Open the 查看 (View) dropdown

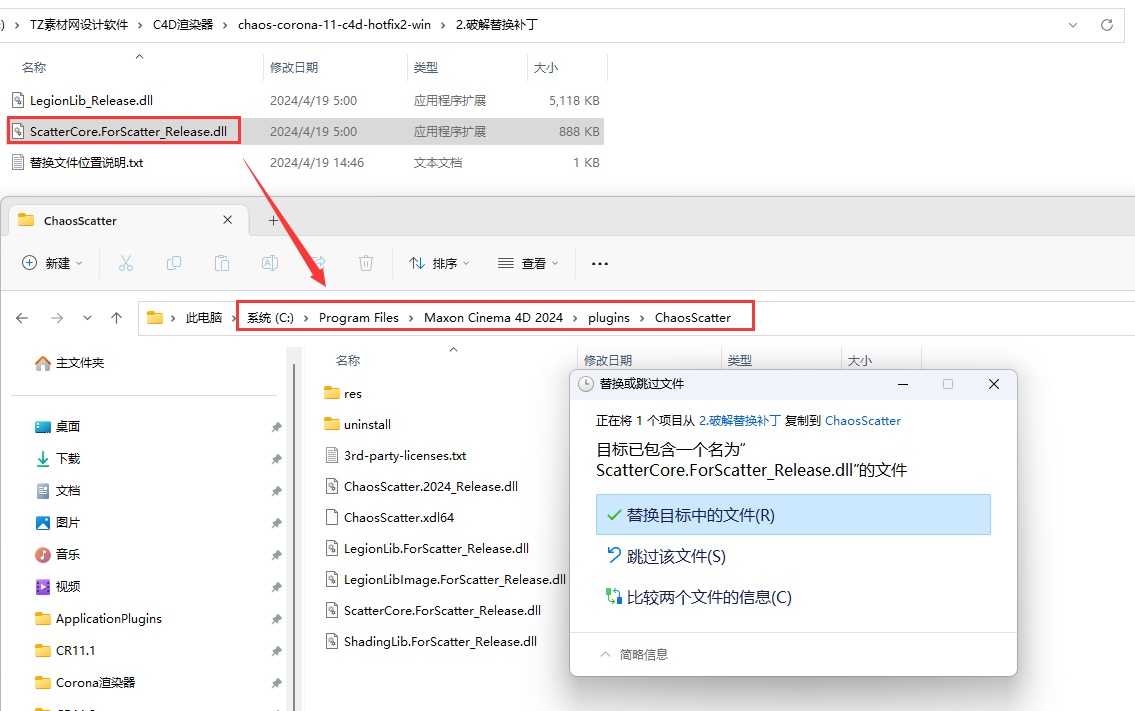point(528,264)
